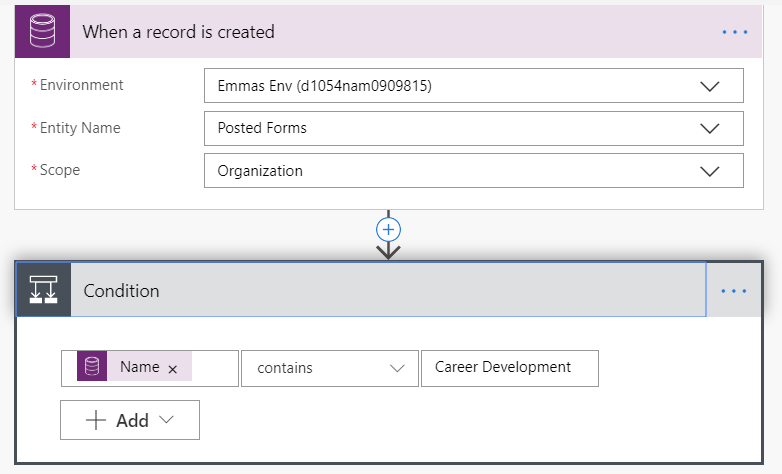Open the trigger step's ellipsis menu
Screen dimensions: 782x474
pyautogui.click(x=735, y=32)
